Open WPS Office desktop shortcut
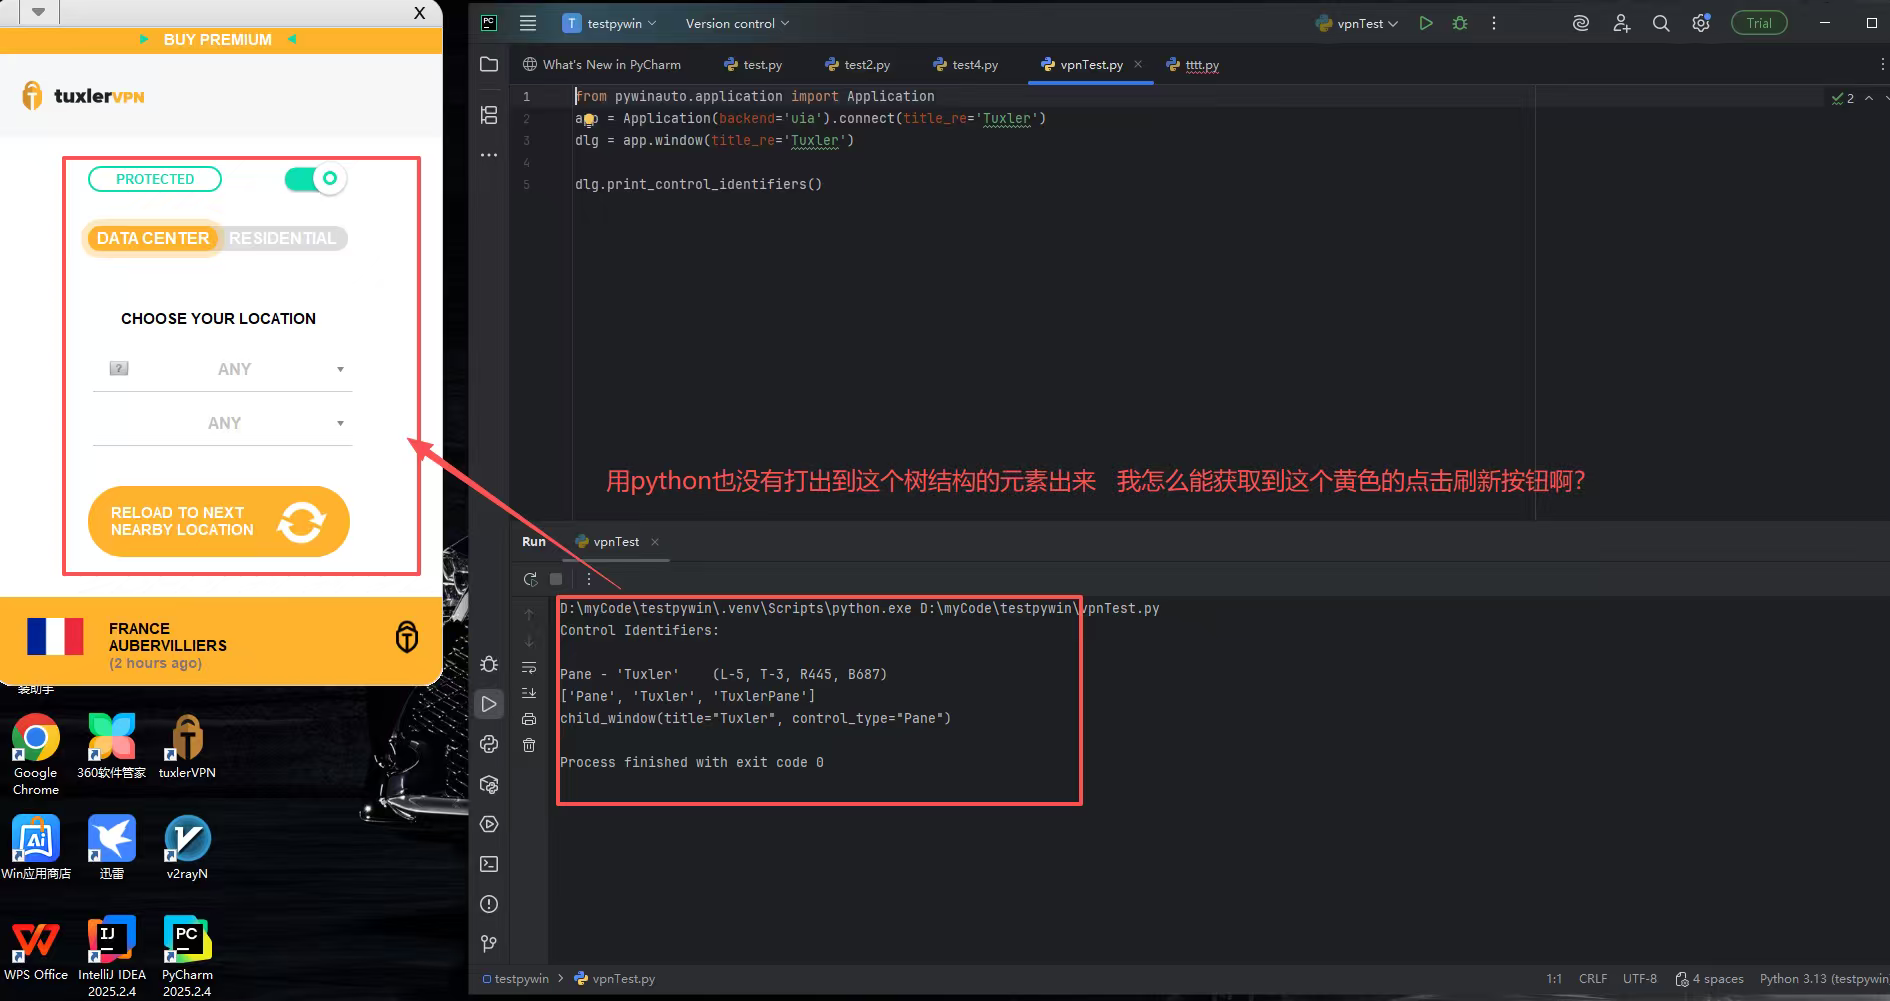The width and height of the screenshot is (1890, 1001). point(36,950)
